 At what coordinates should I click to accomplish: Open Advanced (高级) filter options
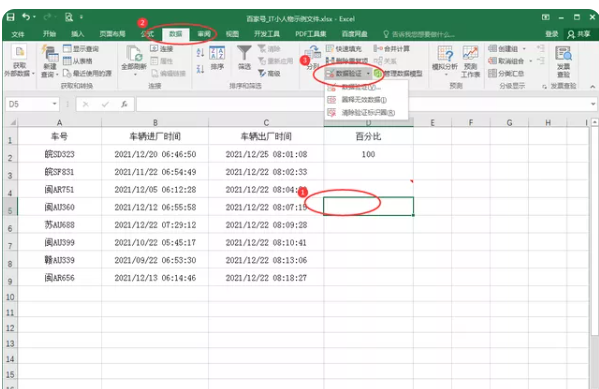269,73
